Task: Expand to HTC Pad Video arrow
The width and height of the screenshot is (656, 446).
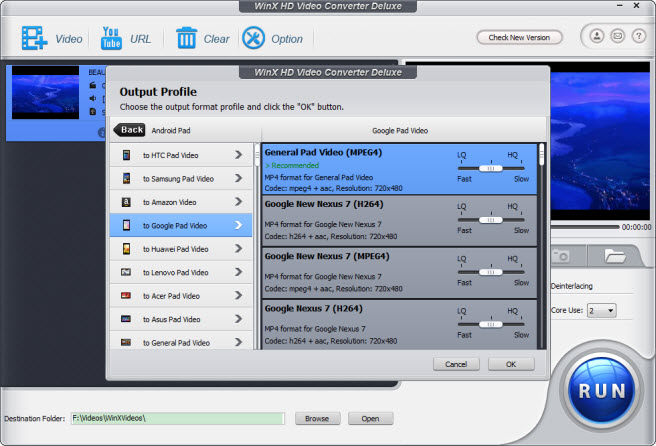Action: click(238, 155)
